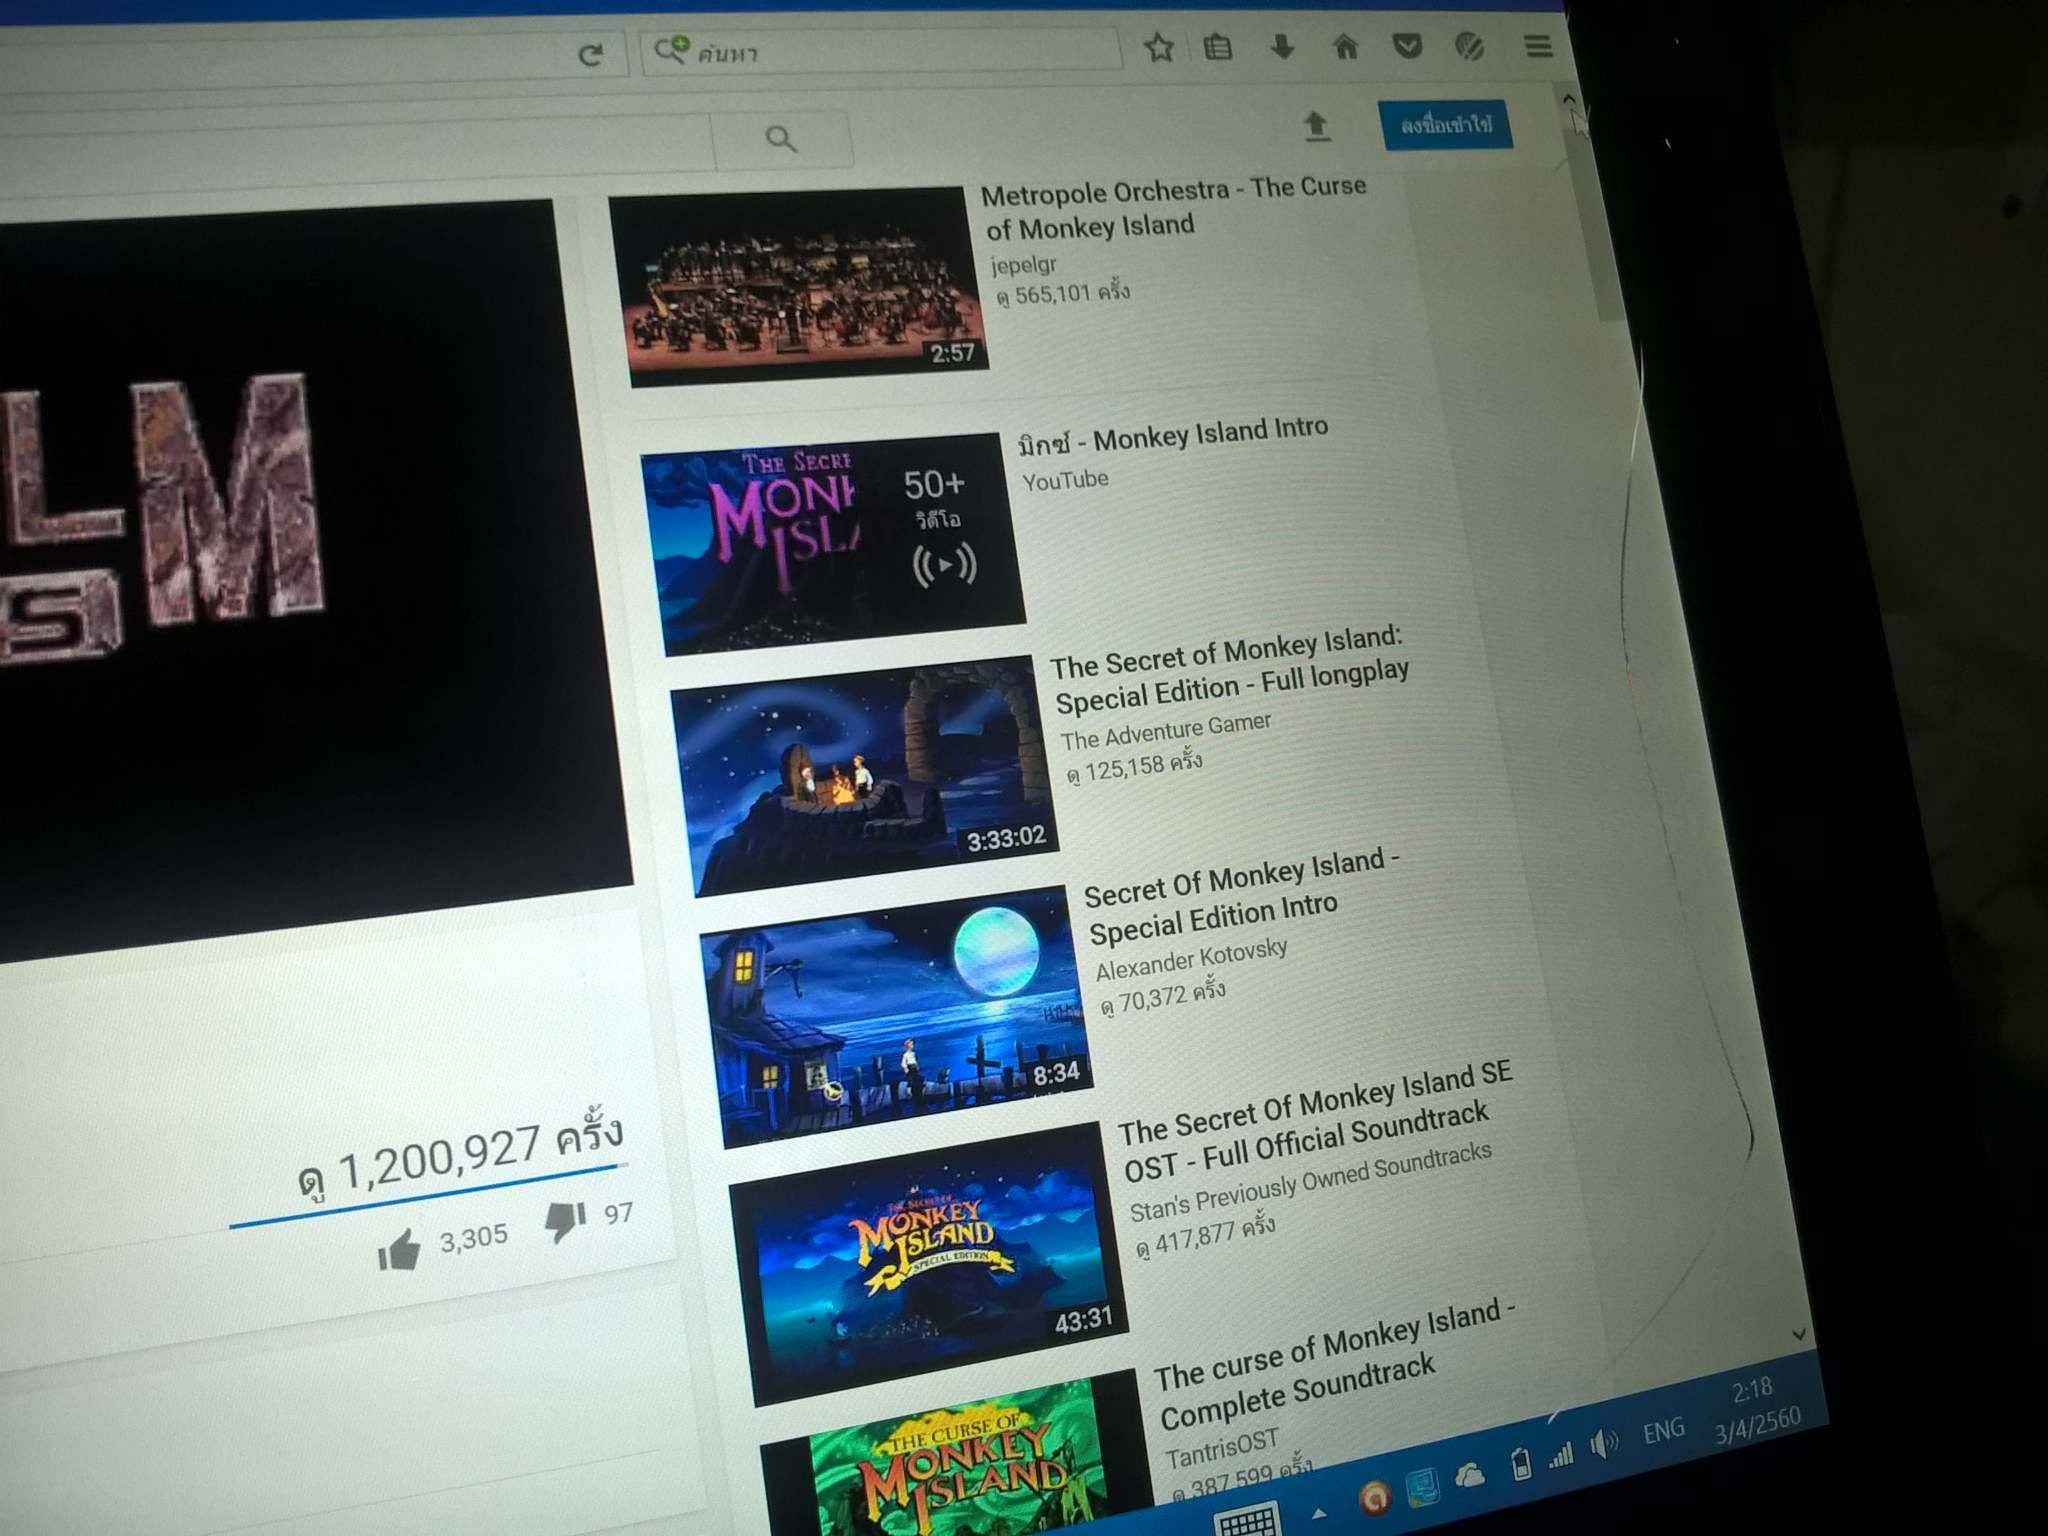Open the jepelgr channel link
This screenshot has height=1536, width=2048.
point(1023,265)
